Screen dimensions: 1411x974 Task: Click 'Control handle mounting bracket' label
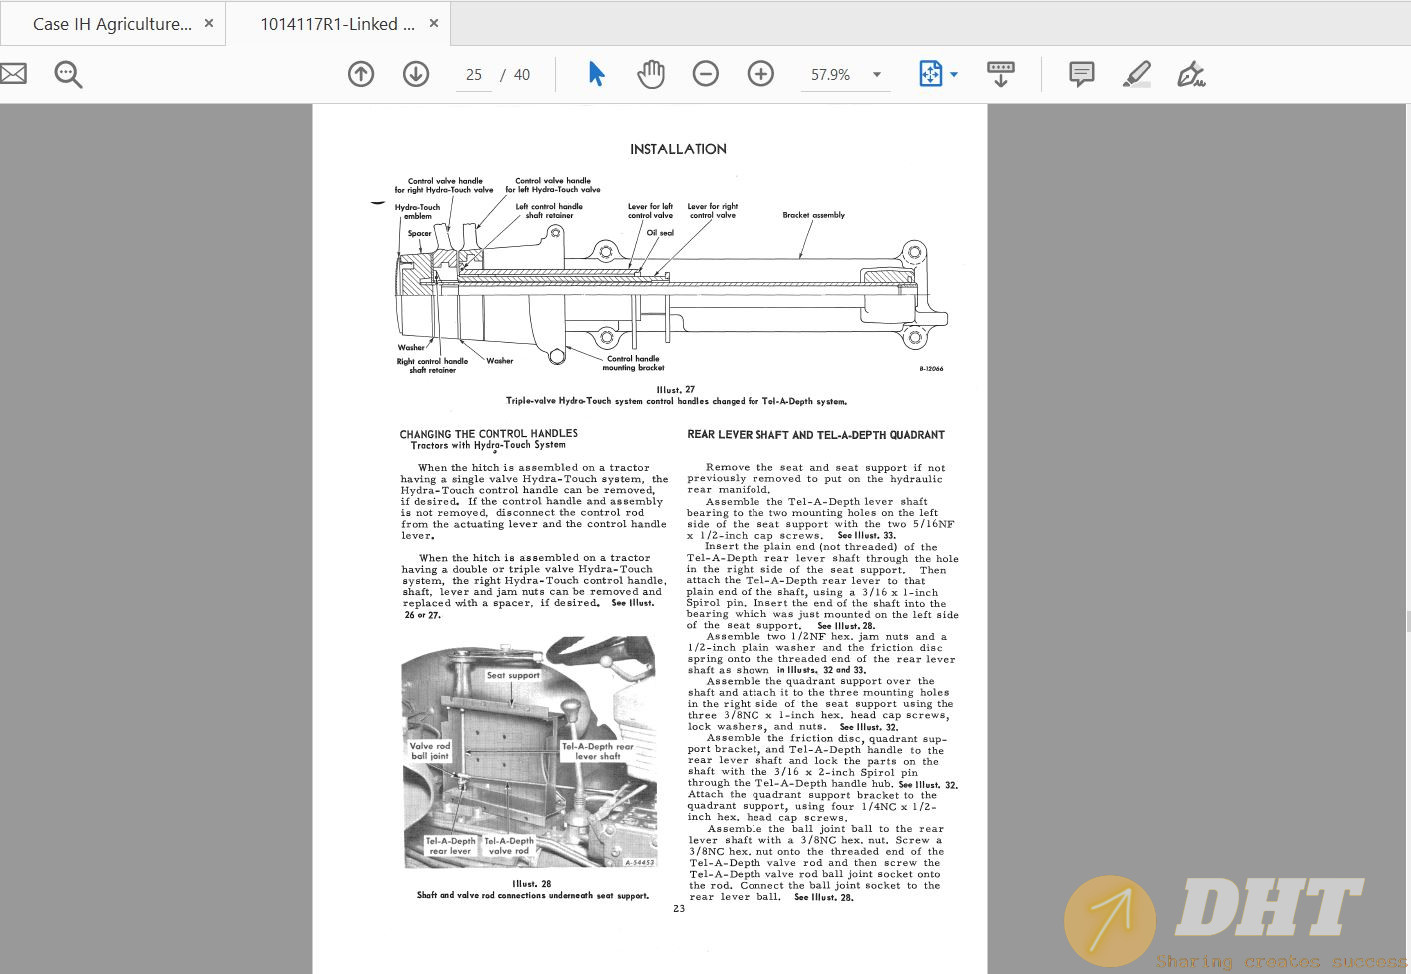633,363
